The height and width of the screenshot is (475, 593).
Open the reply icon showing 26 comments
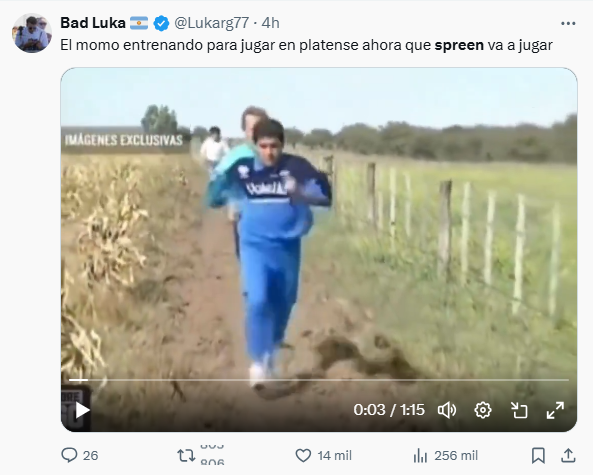tap(69, 455)
